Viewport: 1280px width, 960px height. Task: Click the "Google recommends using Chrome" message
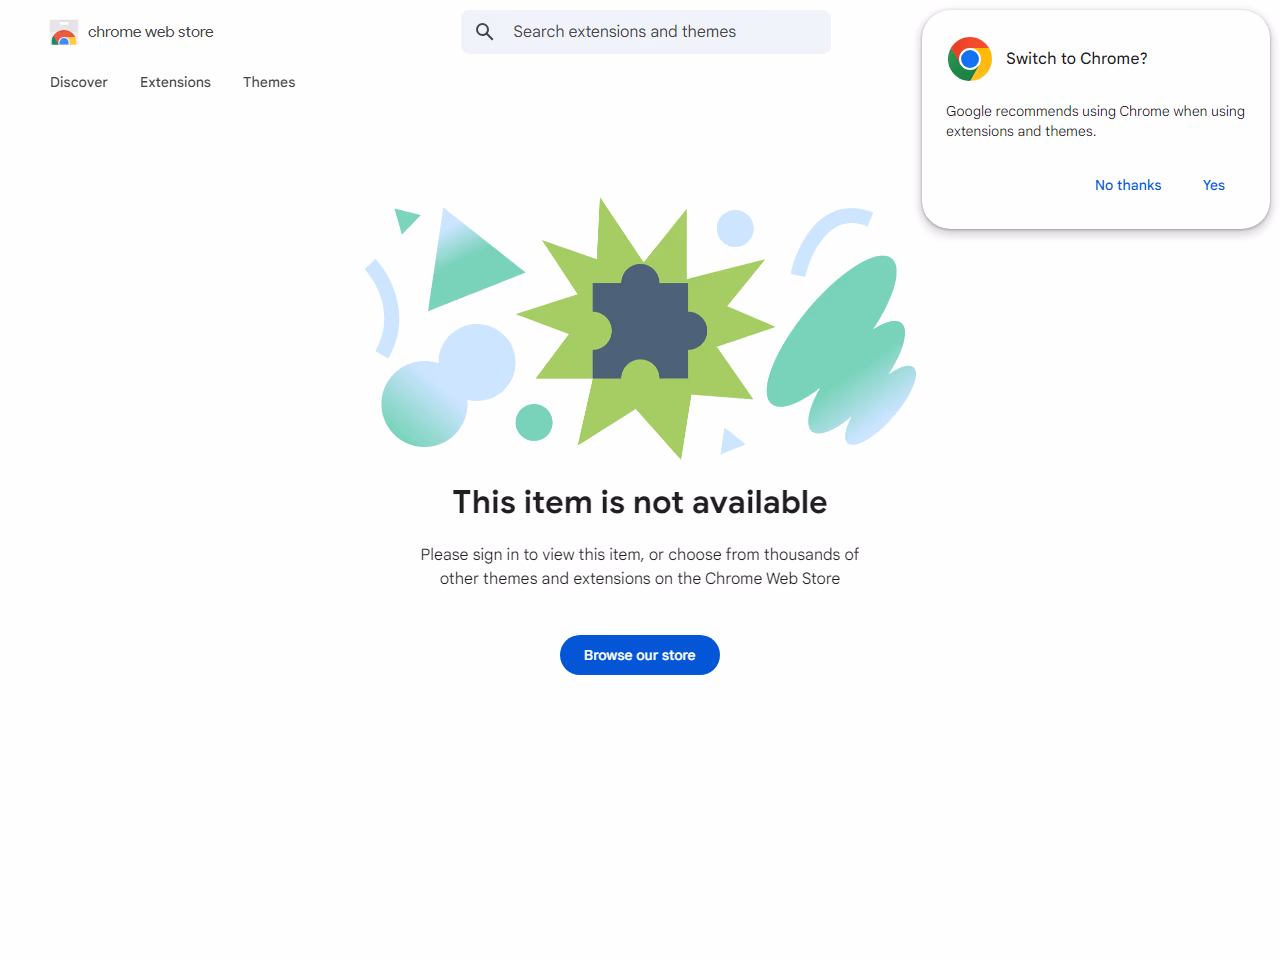click(x=1095, y=121)
